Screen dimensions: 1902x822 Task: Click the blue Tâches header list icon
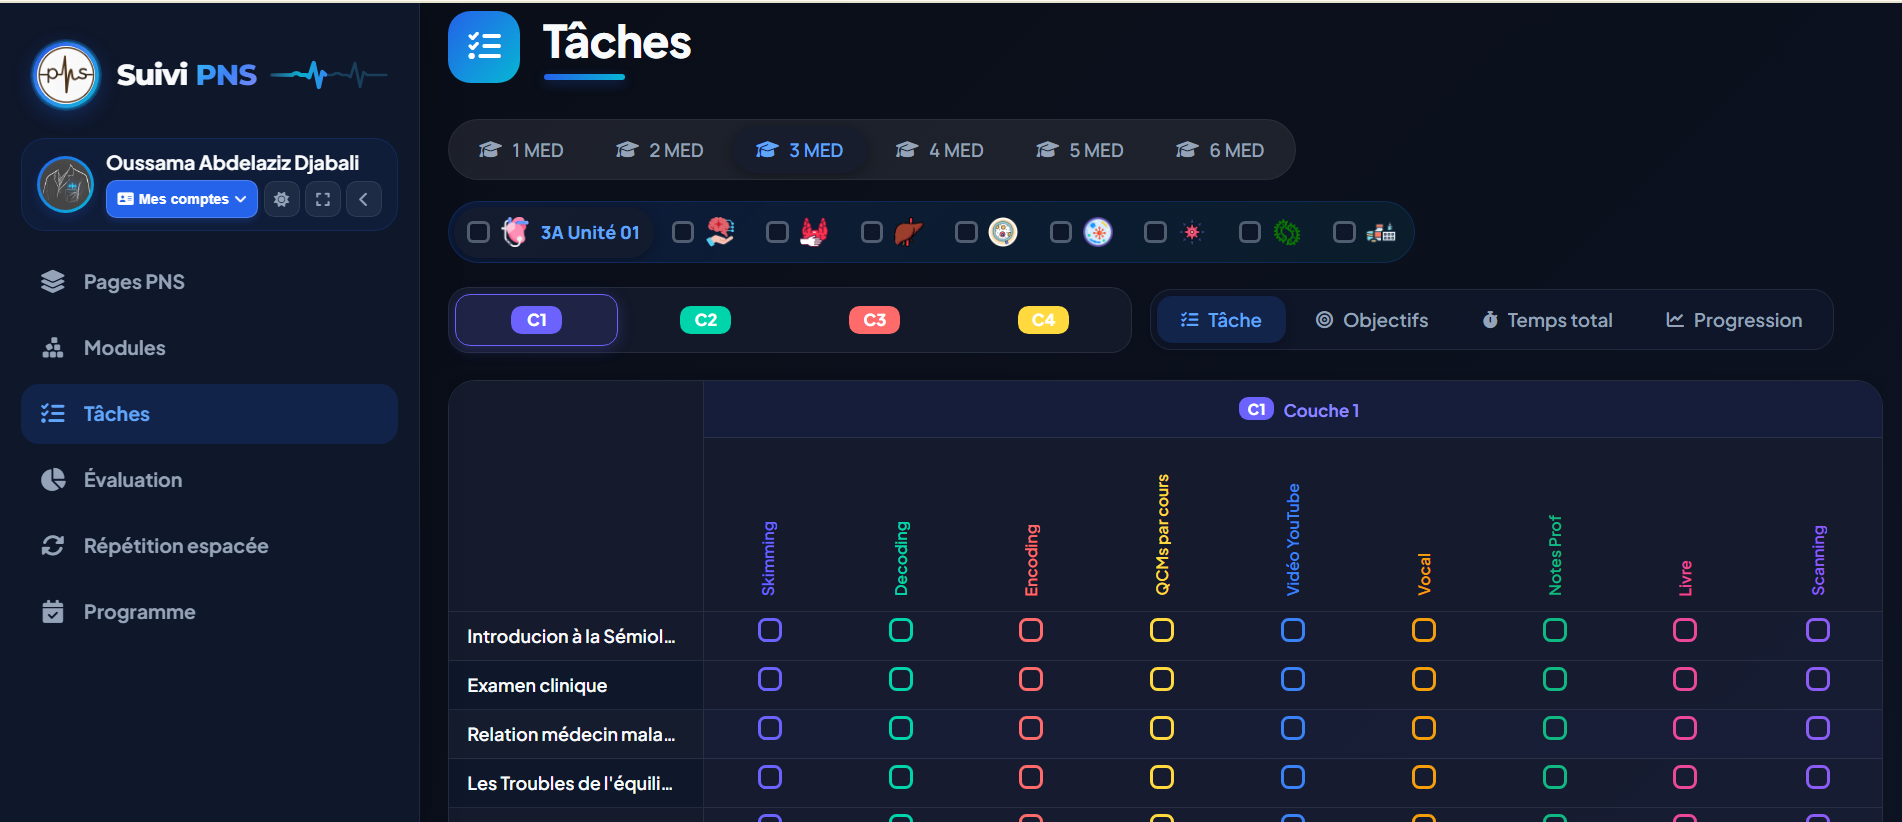click(484, 47)
